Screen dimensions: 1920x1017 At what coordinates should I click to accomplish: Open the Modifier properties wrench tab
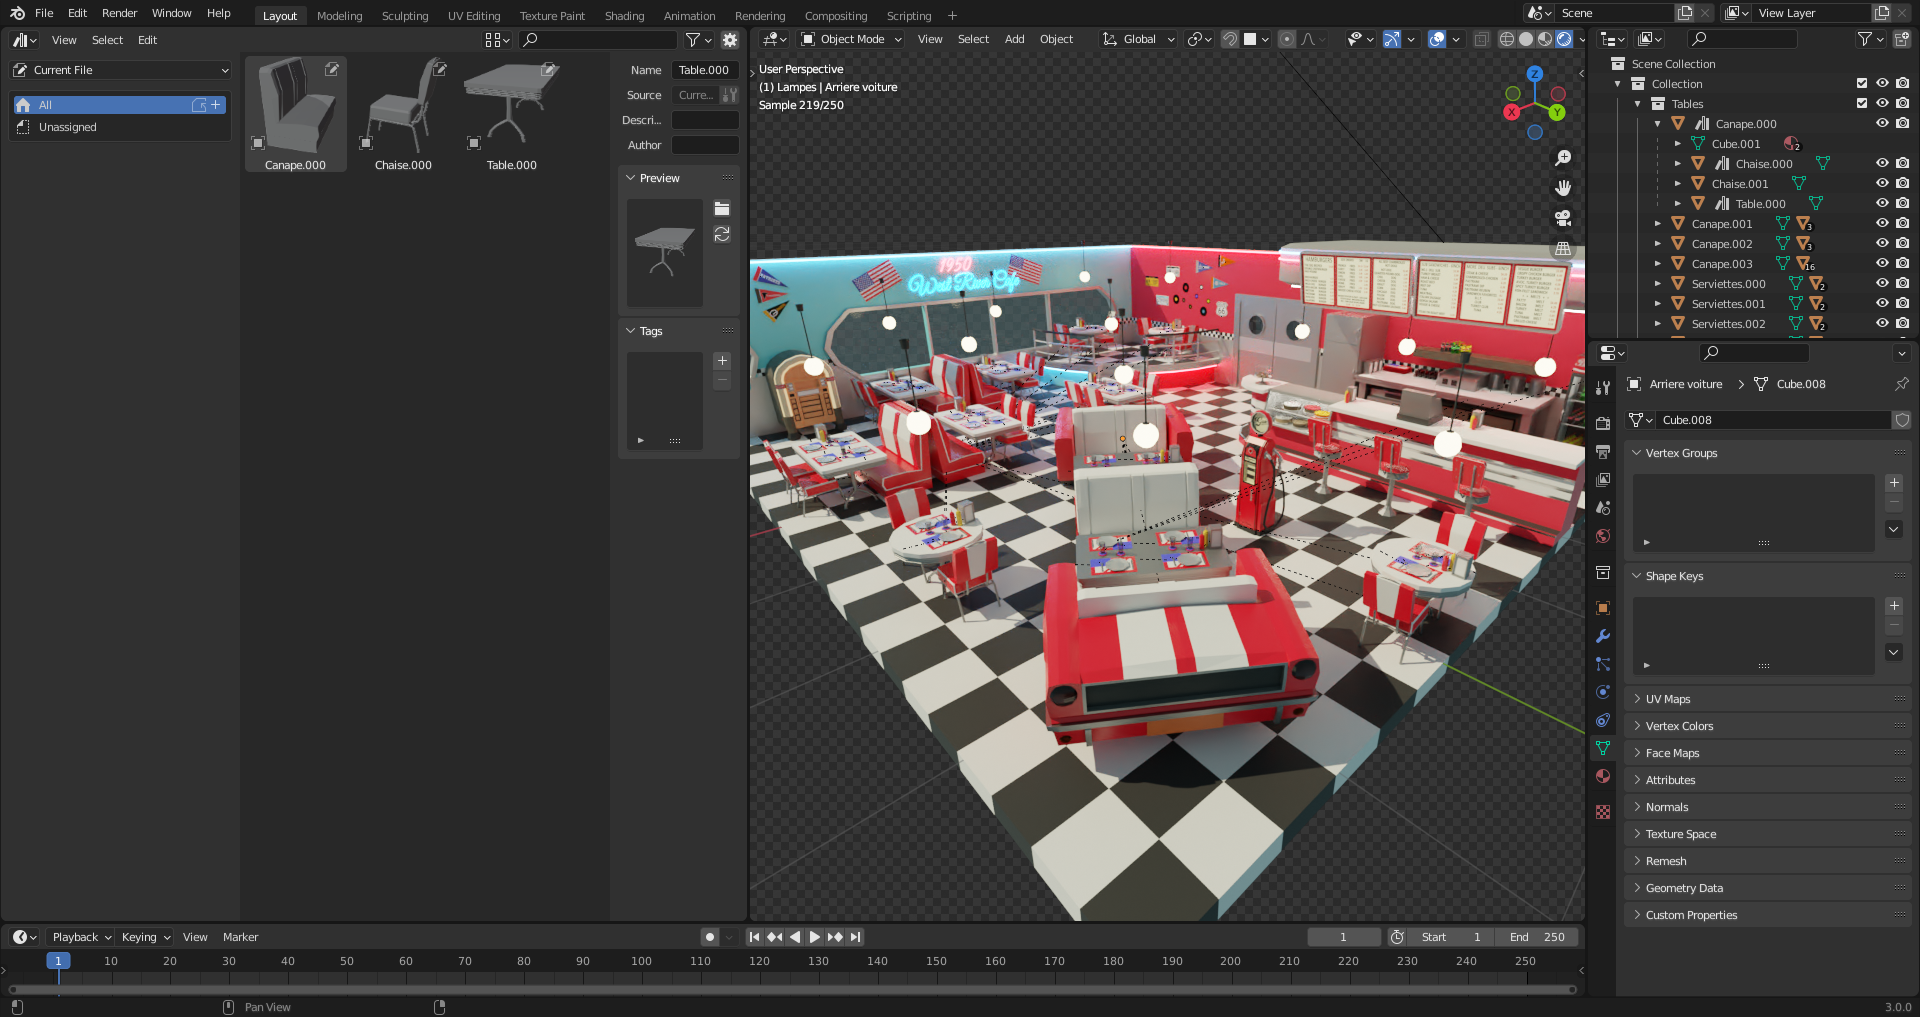1603,636
